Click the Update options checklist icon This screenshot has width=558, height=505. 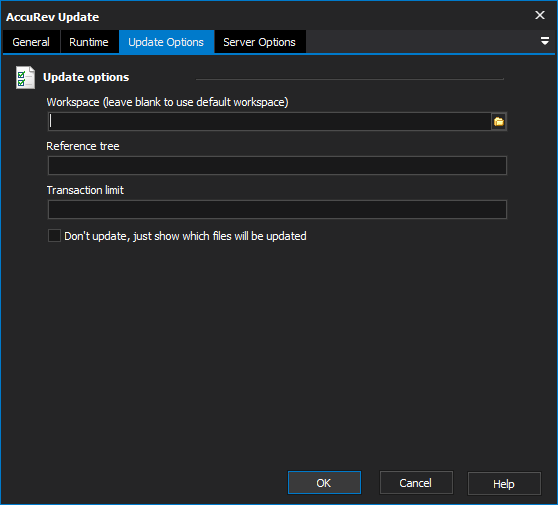click(x=25, y=78)
